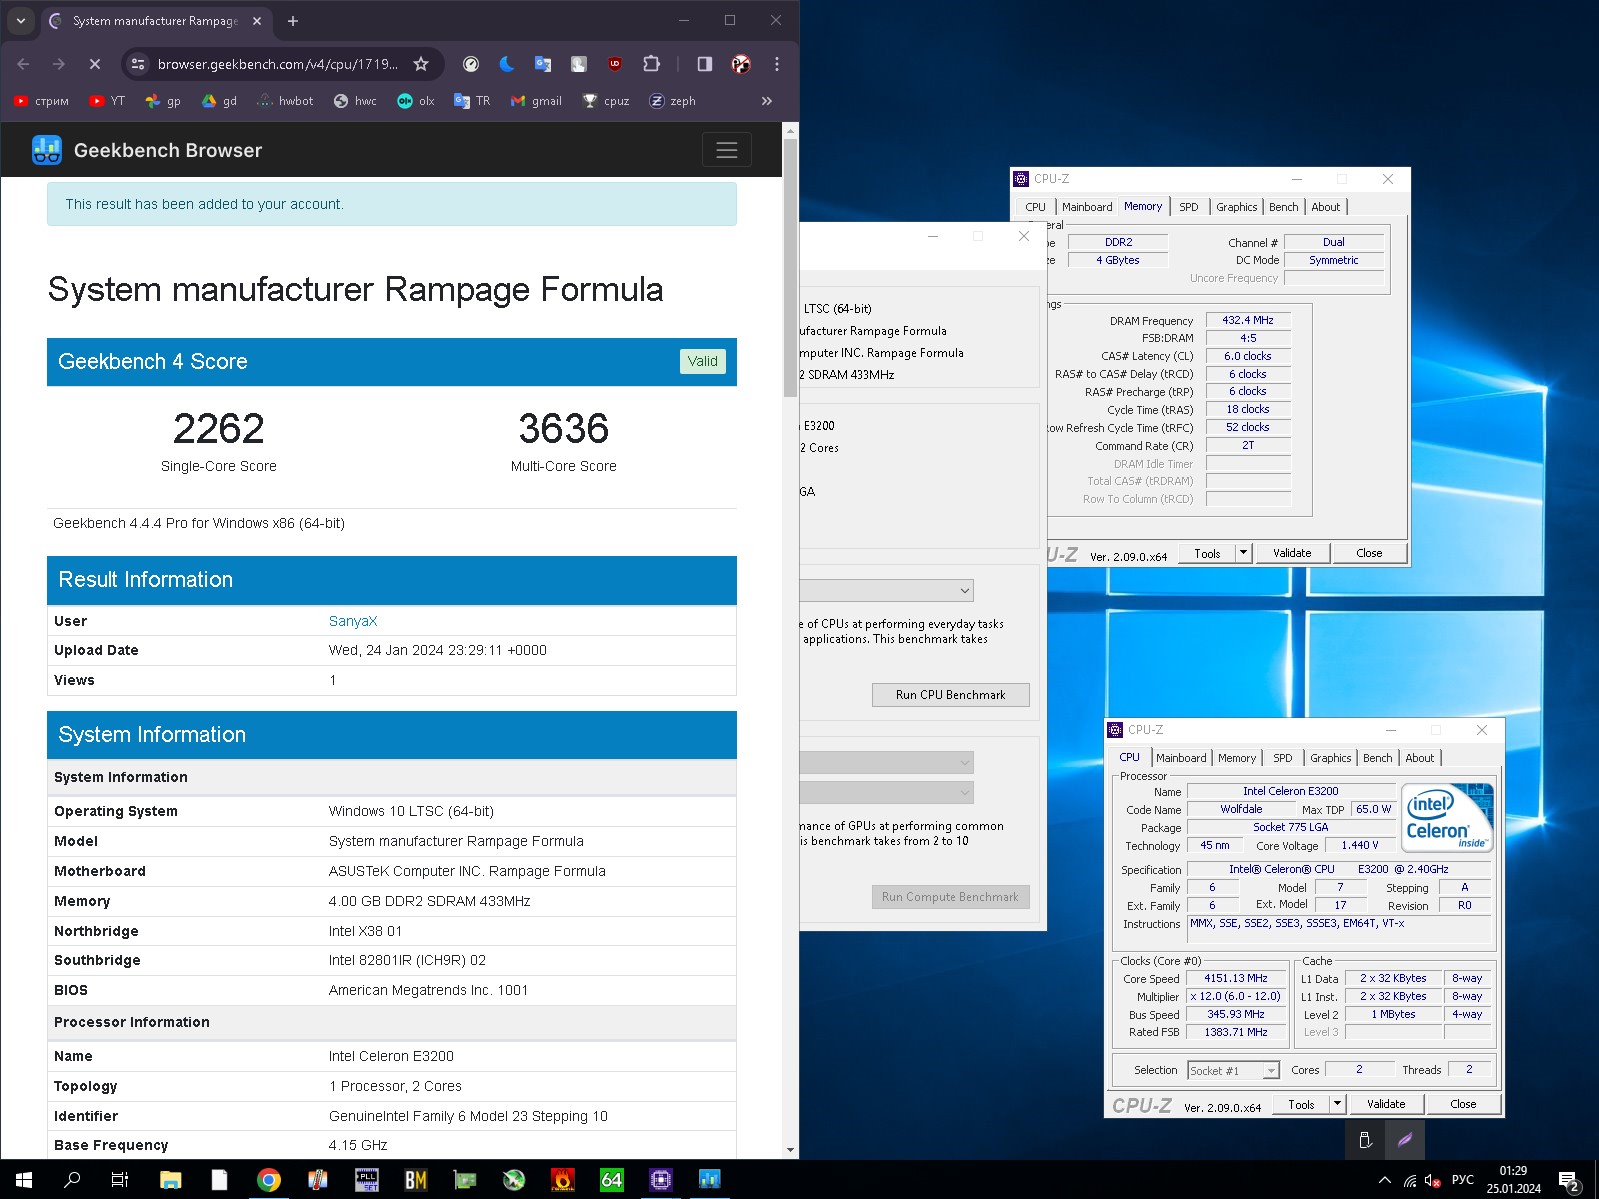The width and height of the screenshot is (1599, 1199).
Task: Open the Geekbench Browser hamburger menu
Action: click(x=726, y=150)
